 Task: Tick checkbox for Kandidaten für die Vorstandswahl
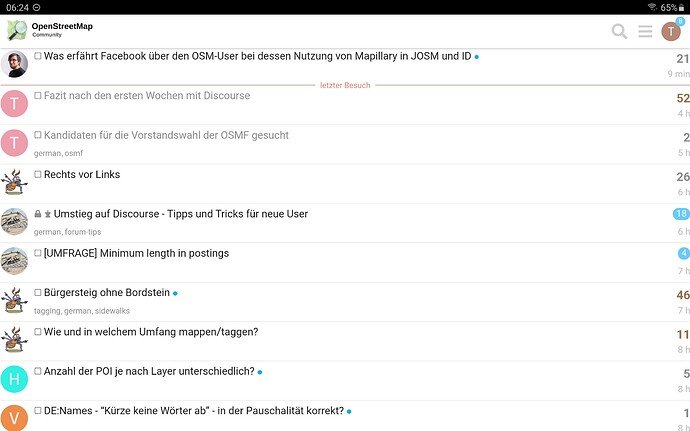click(38, 135)
